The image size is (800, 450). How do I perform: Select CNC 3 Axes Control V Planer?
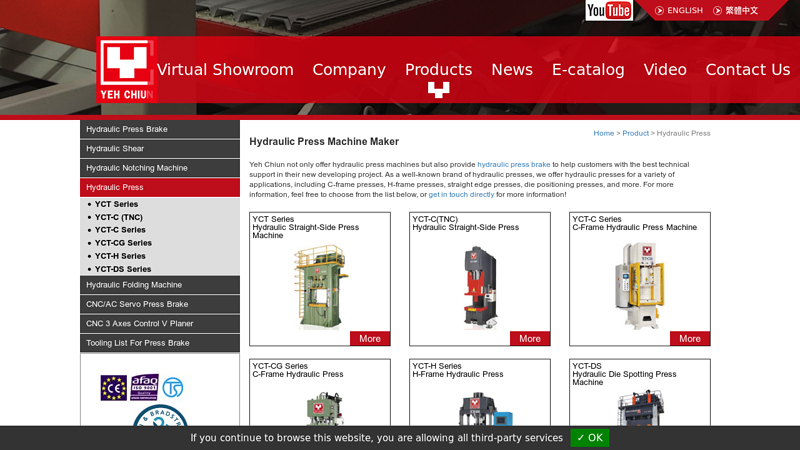[x=160, y=323]
